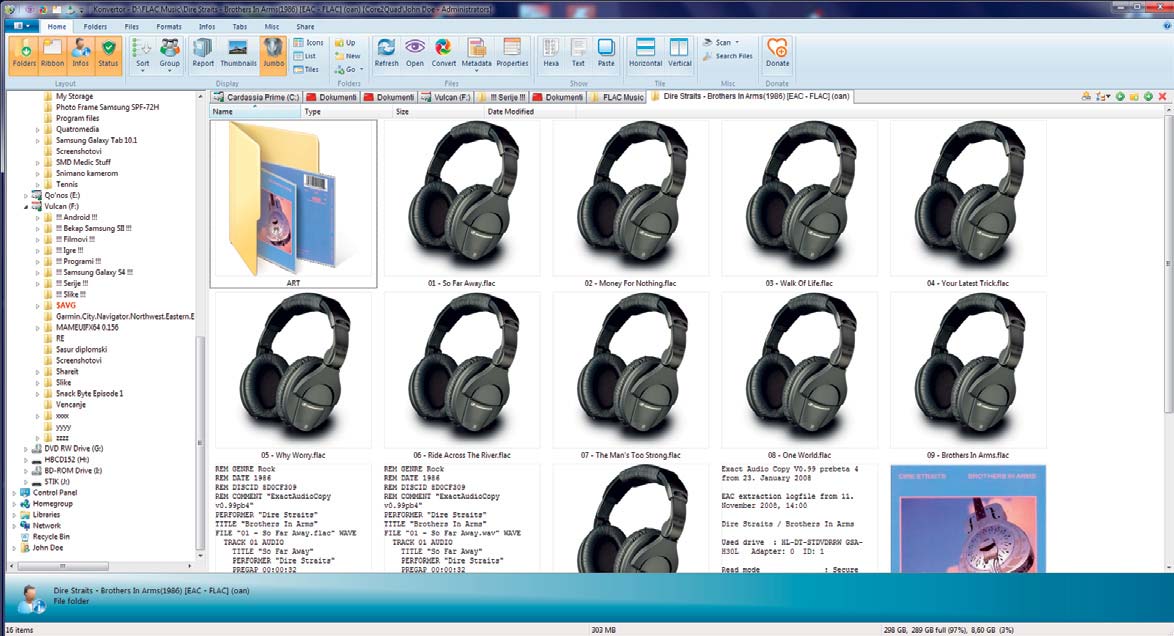Image resolution: width=1174 pixels, height=636 pixels.
Task: Switch to Report display mode
Action: 203,55
